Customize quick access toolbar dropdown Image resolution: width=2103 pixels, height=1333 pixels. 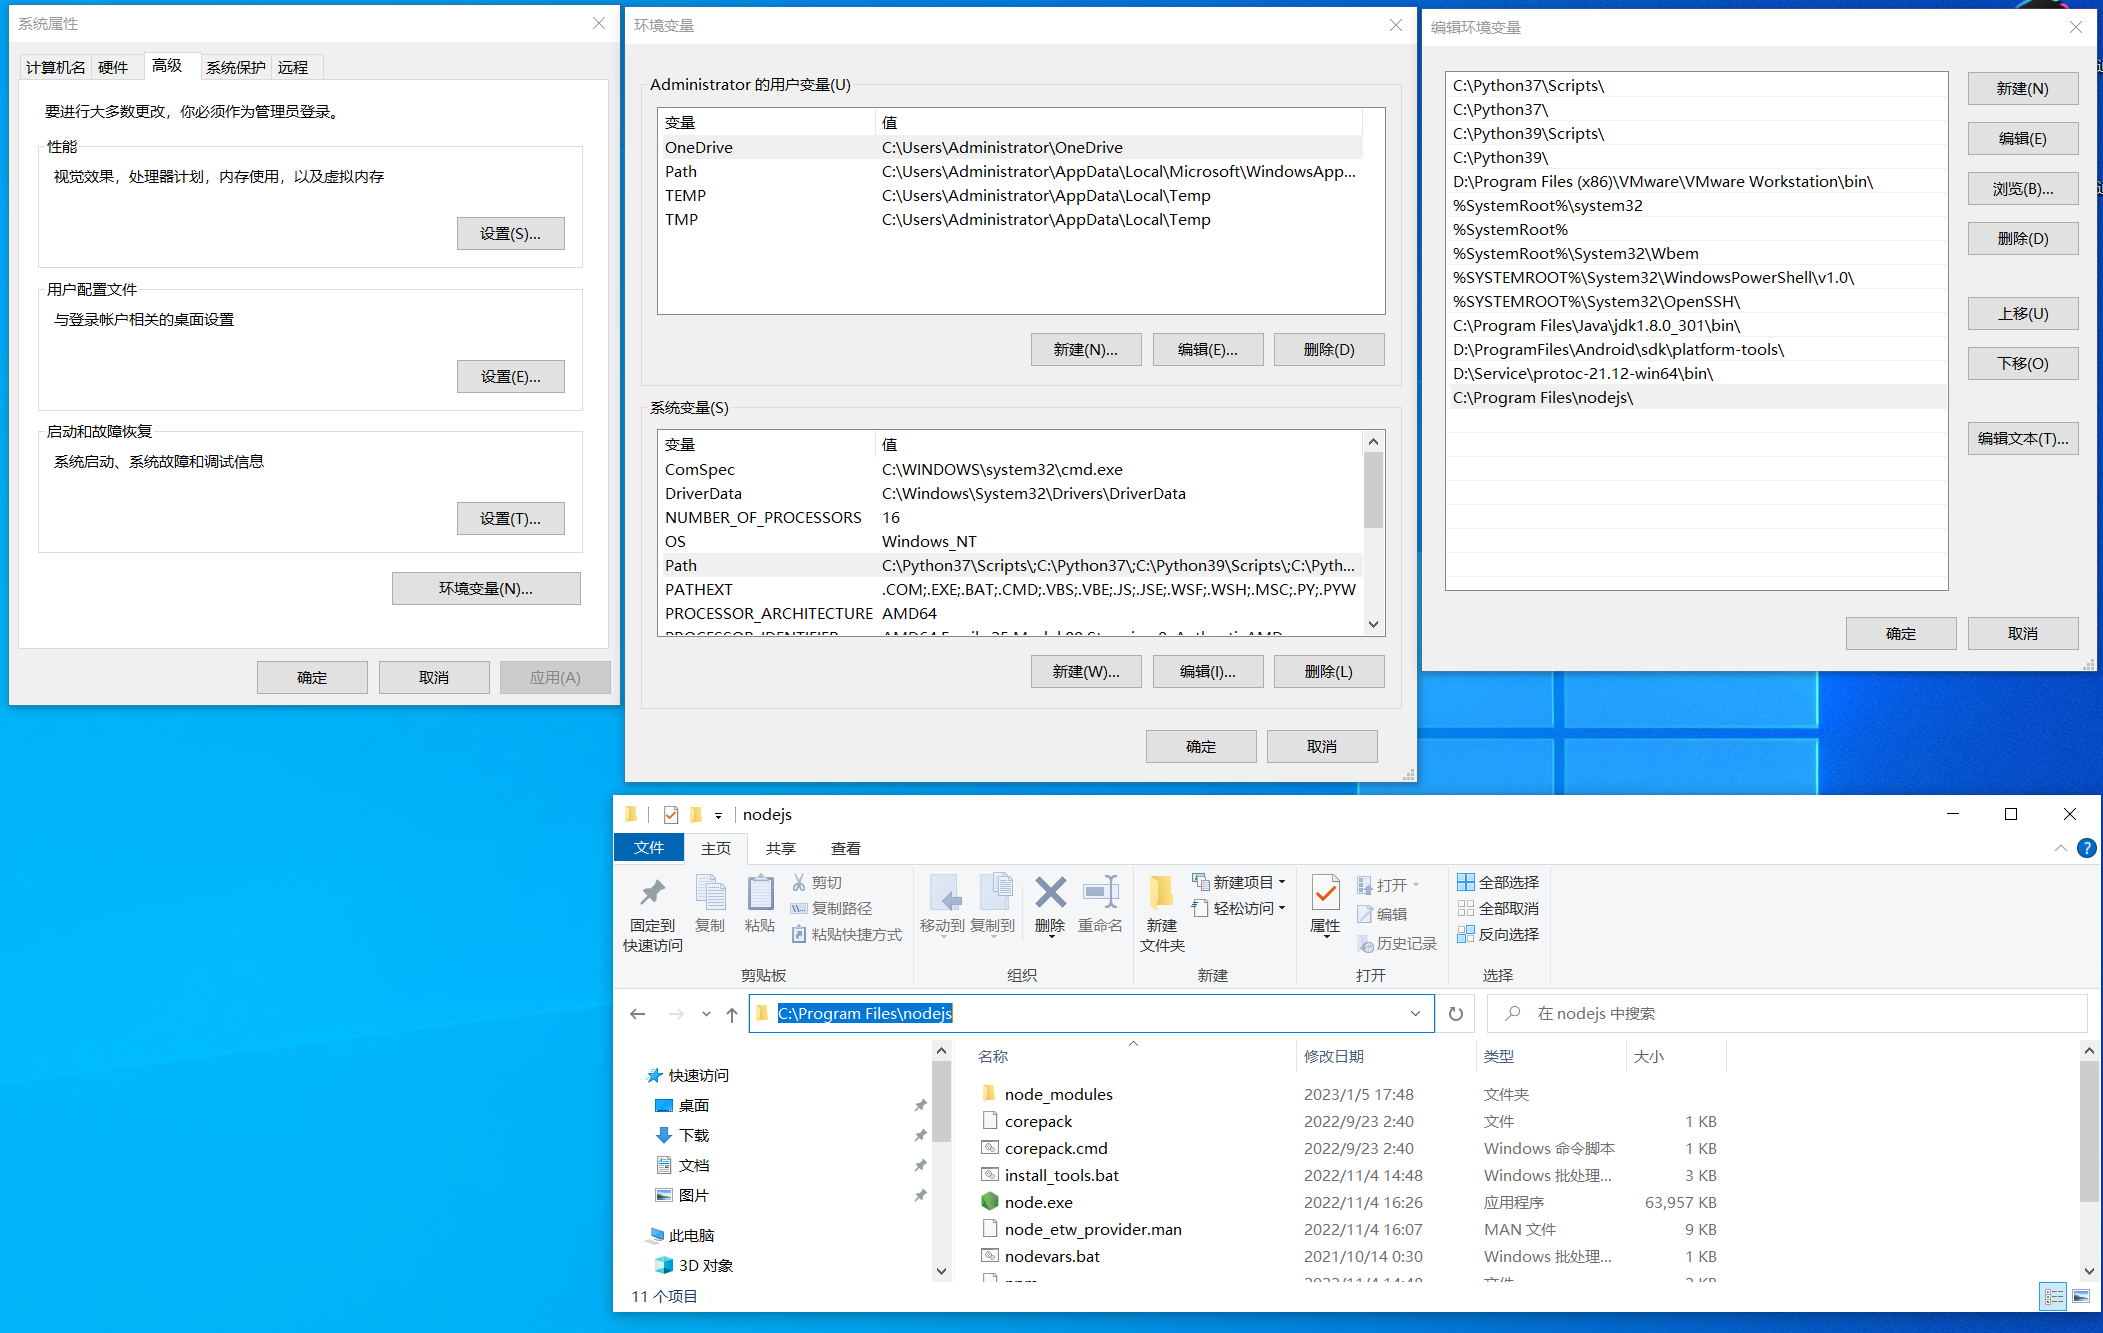(718, 815)
